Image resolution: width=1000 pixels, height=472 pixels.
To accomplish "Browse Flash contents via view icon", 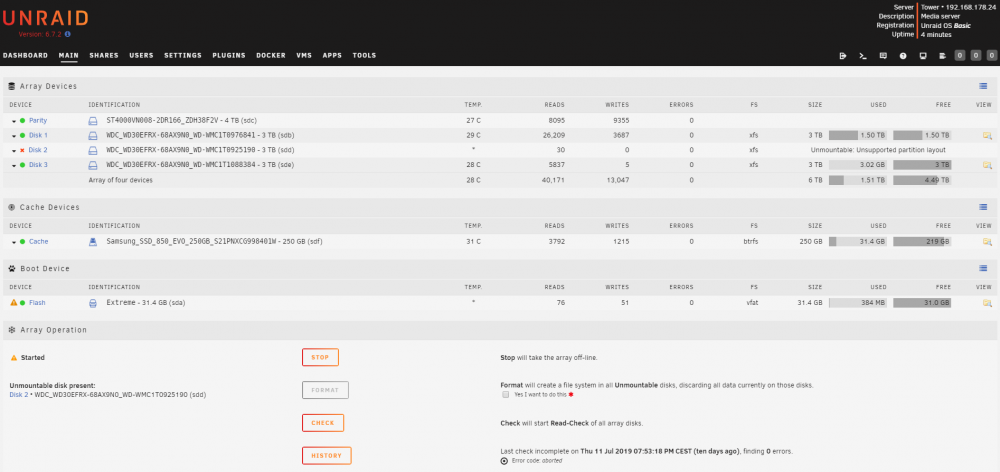I will [987, 303].
